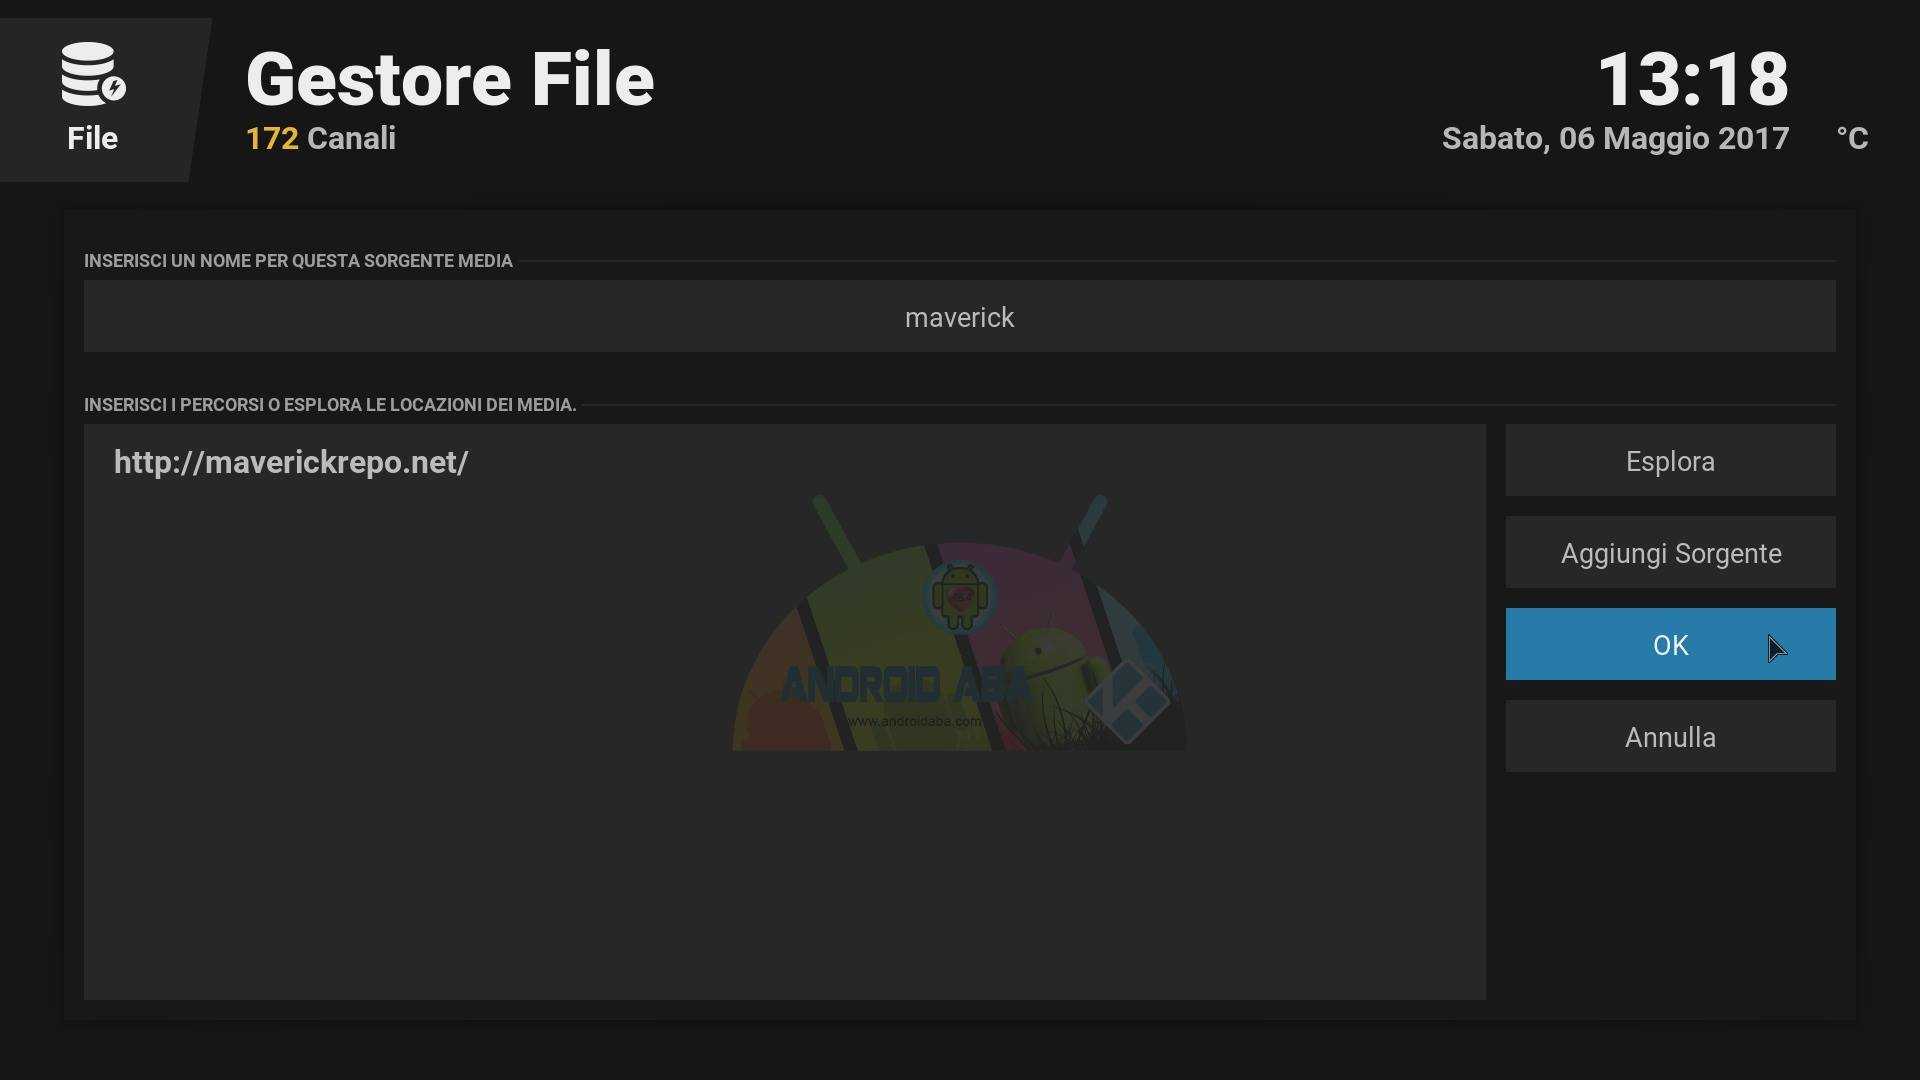Click the ANDROID ABA watermark logo text
1920x1080 pixels.
click(903, 685)
